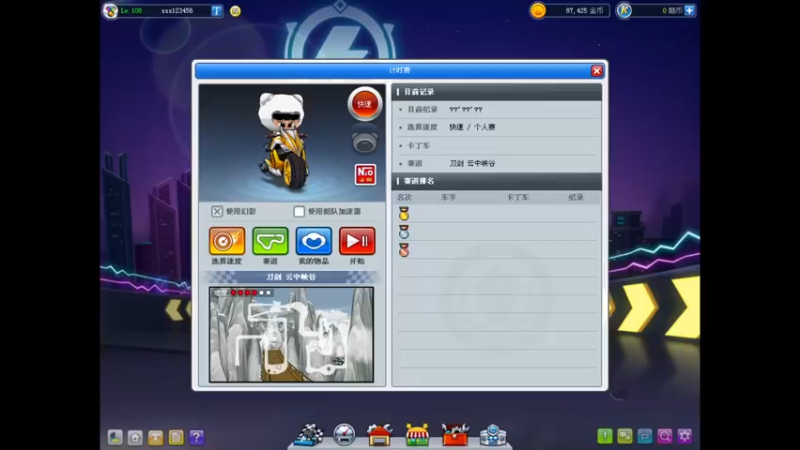800x450 pixels.
Task: Click the 卡丁车 ranking column header
Action: pos(518,197)
